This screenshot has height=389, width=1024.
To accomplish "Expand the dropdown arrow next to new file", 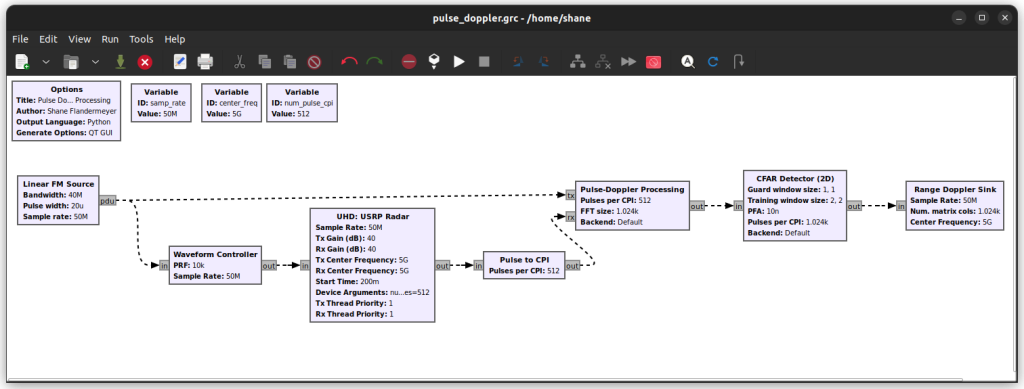I will pyautogui.click(x=46, y=61).
